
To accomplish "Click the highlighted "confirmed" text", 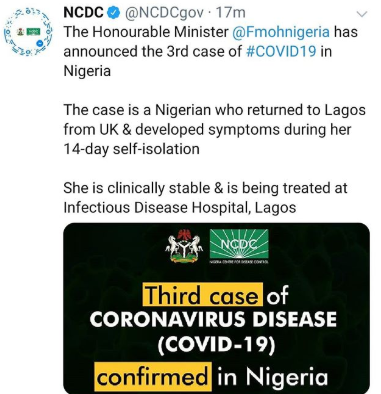I will click(x=153, y=377).
